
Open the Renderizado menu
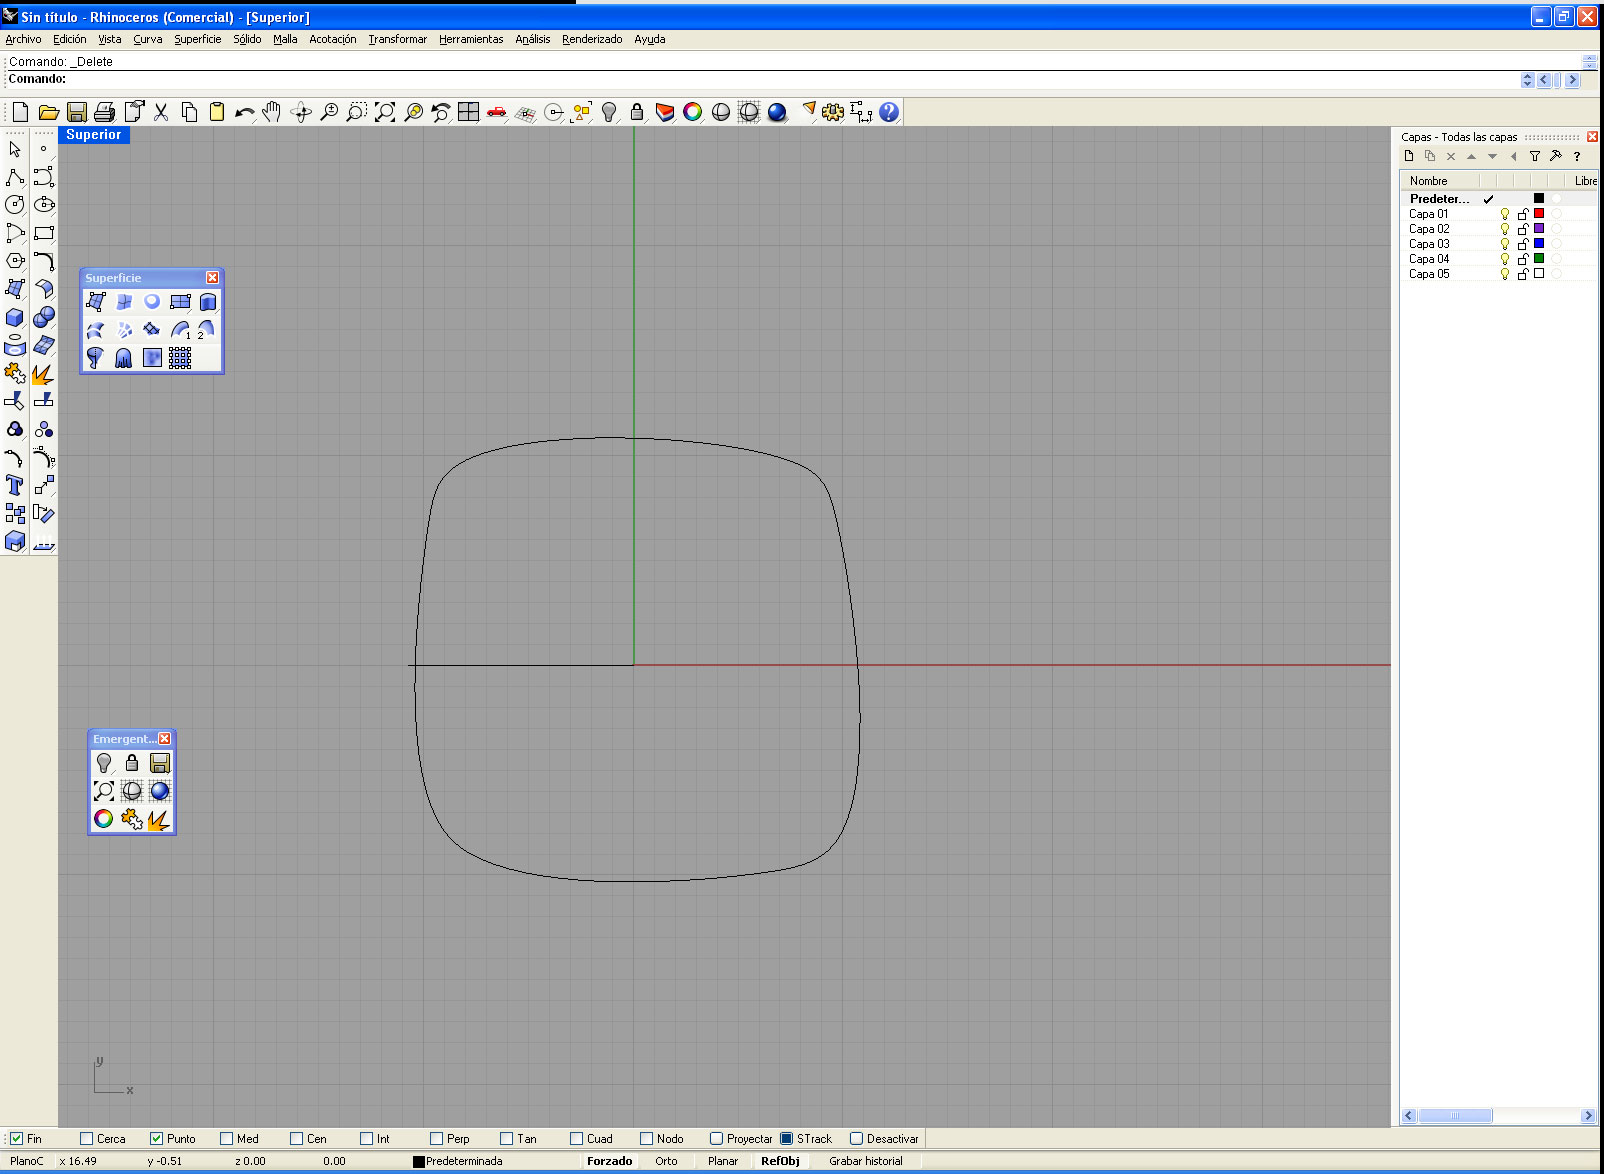[x=592, y=39]
